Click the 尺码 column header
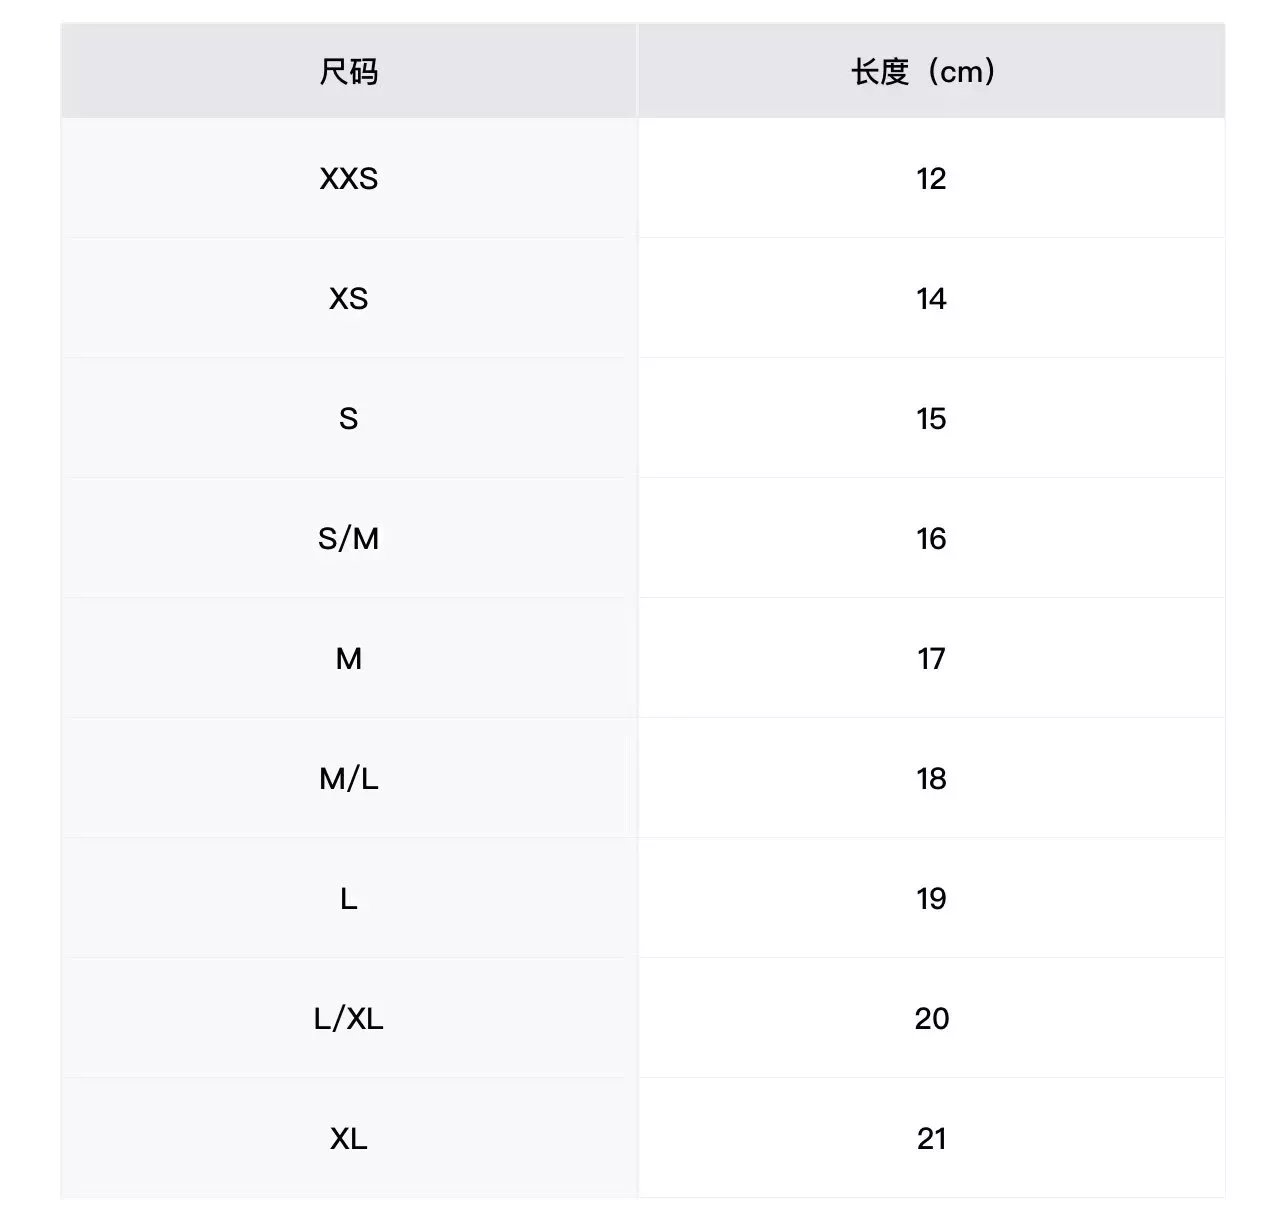This screenshot has width=1284, height=1216. 349,72
